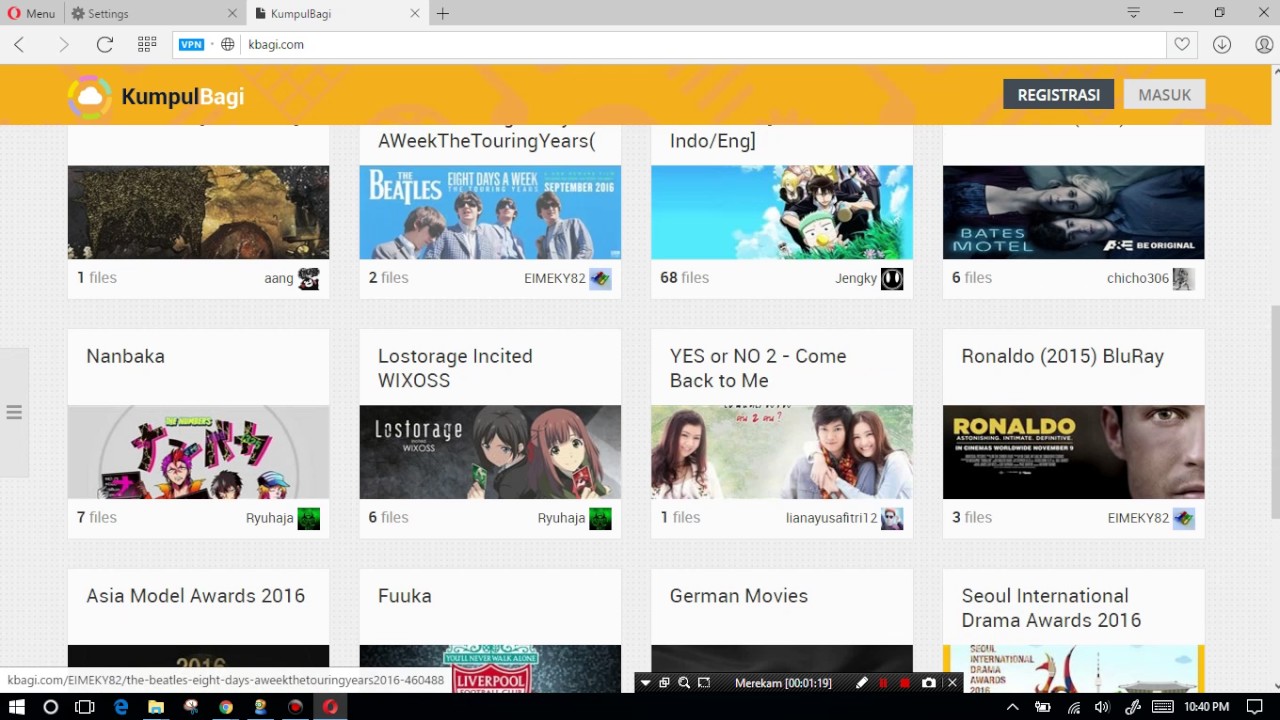The height and width of the screenshot is (720, 1280).
Task: Toggle the VPN badge in address bar
Action: point(191,44)
